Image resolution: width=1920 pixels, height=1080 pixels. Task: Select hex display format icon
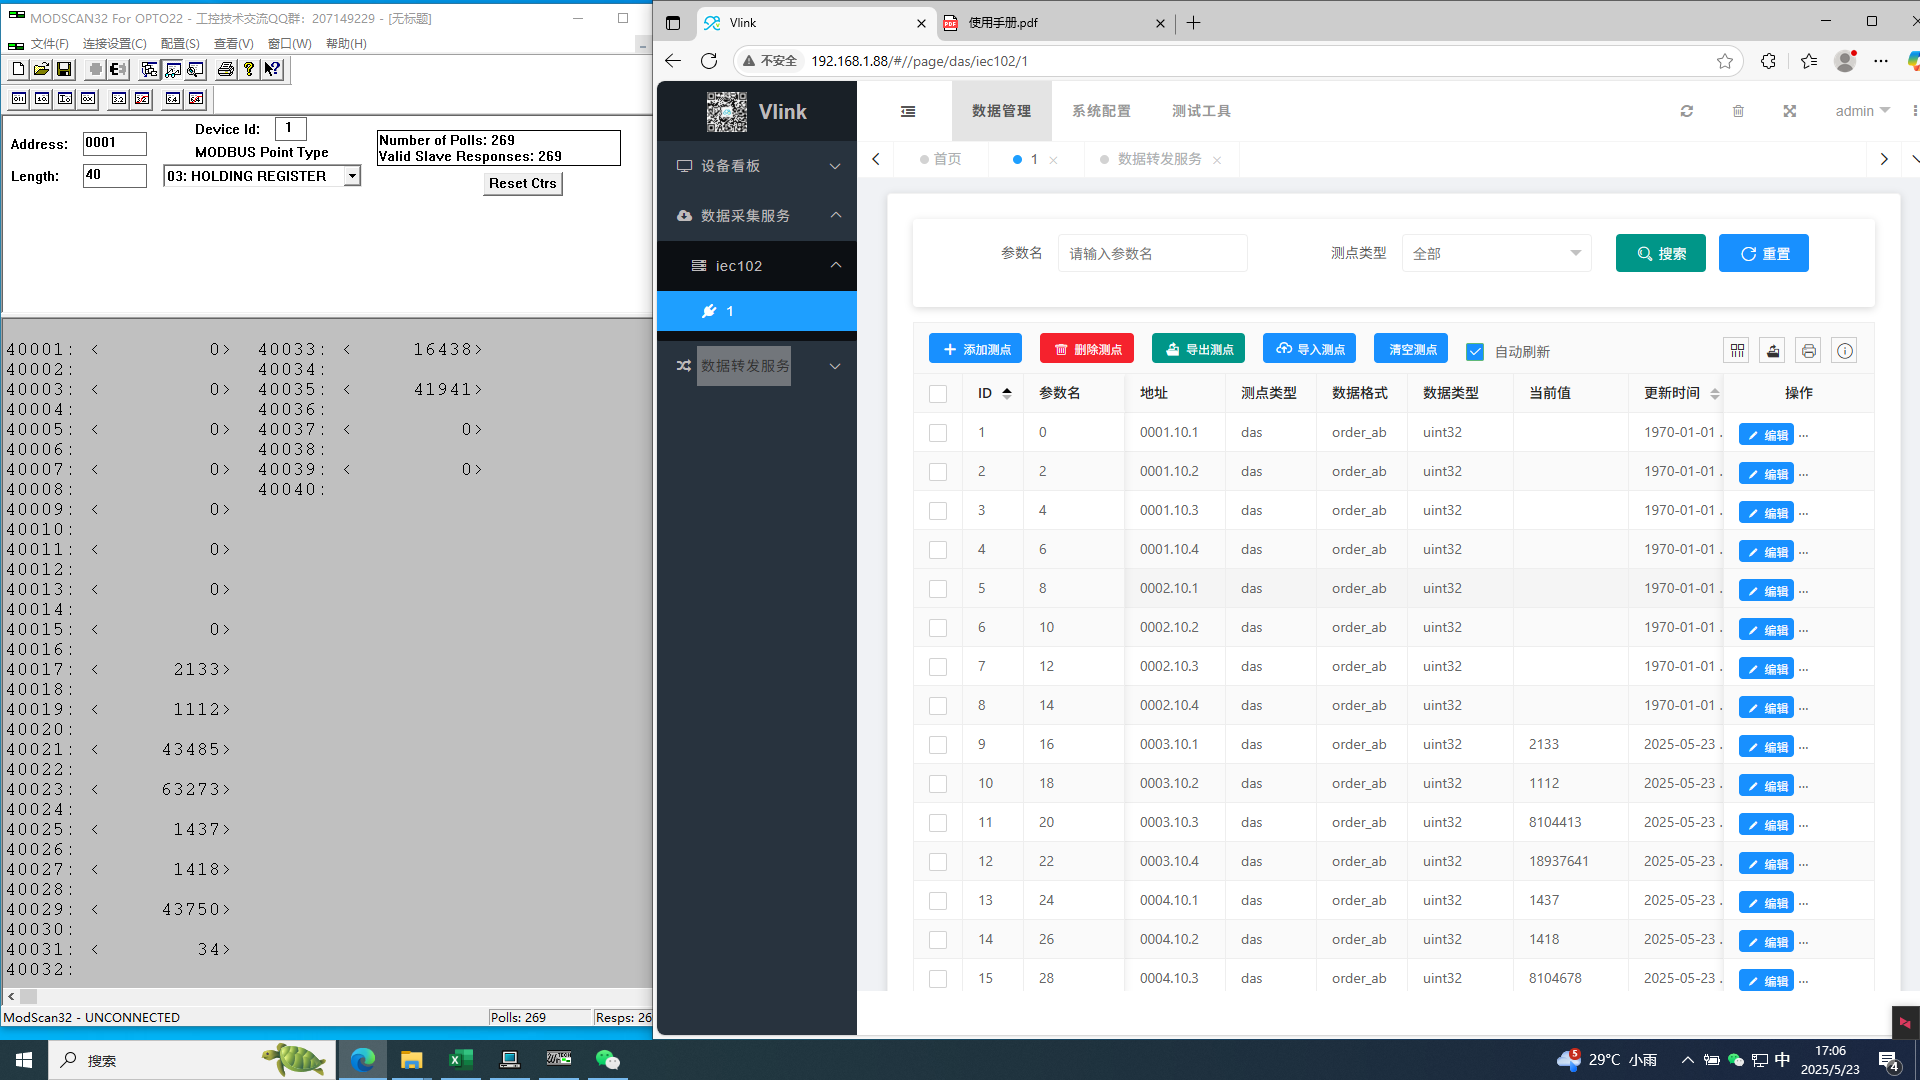pyautogui.click(x=88, y=98)
